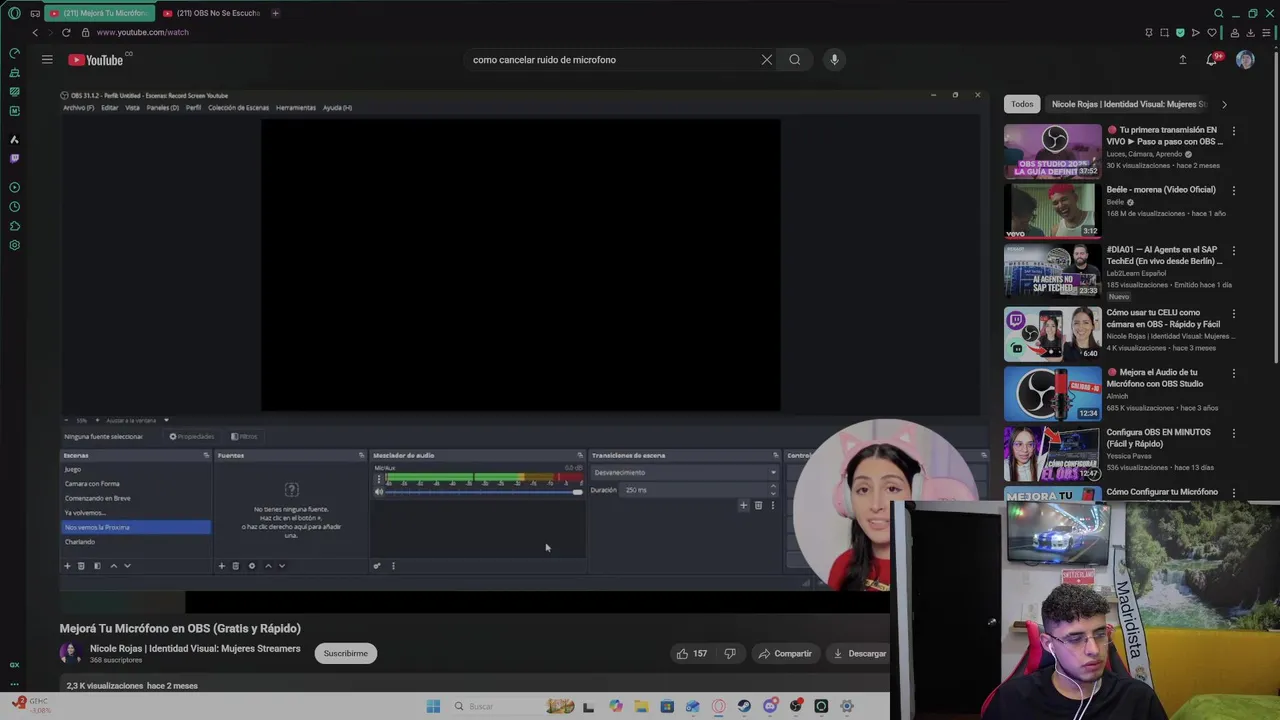Open the YouTube upload arrow button
This screenshot has width=1280, height=720.
coord(1183,60)
